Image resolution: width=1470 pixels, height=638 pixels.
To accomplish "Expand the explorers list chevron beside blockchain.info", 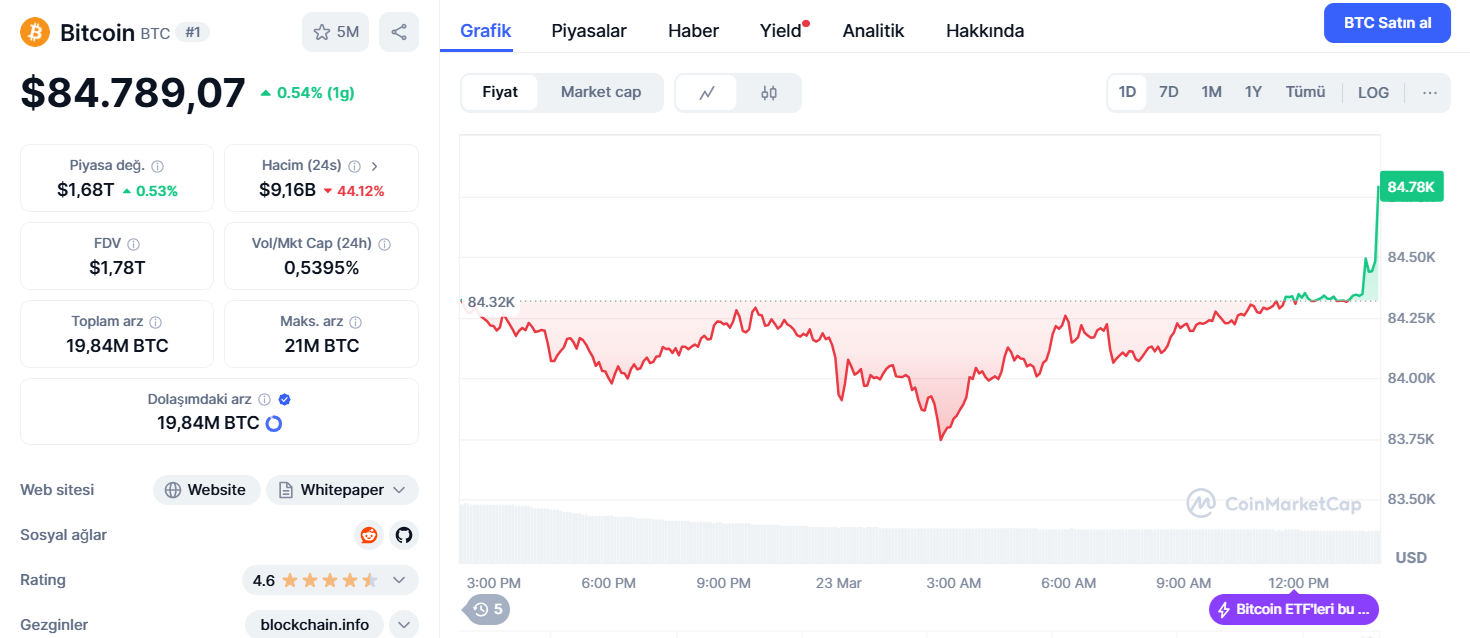I will point(404,625).
